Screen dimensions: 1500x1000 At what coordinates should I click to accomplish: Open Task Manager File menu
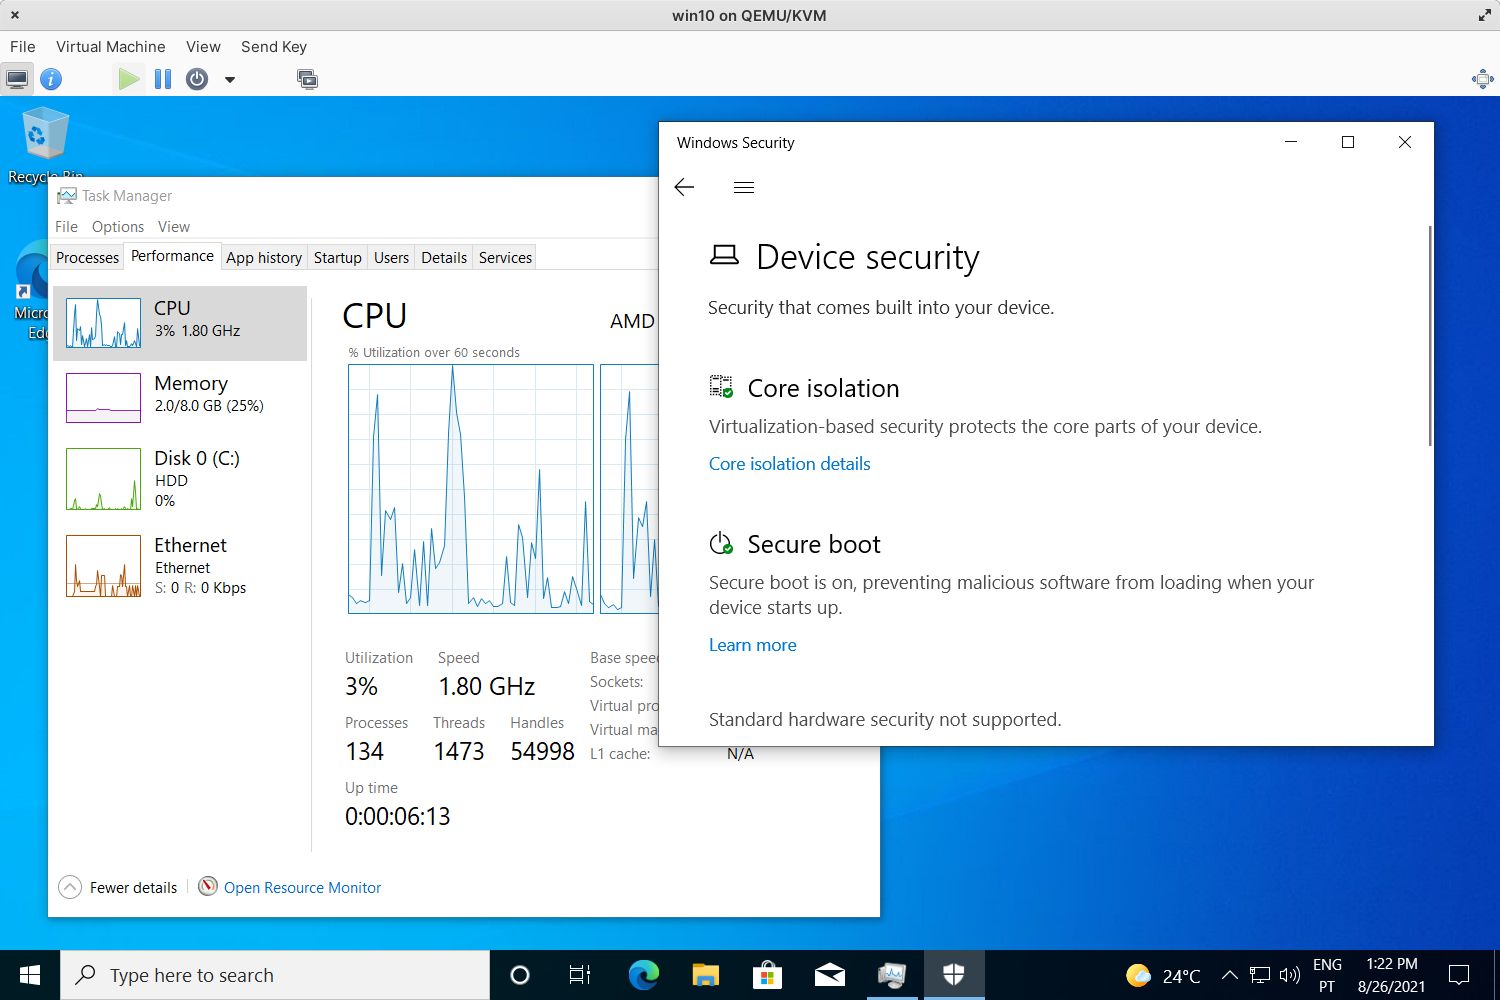pos(66,227)
